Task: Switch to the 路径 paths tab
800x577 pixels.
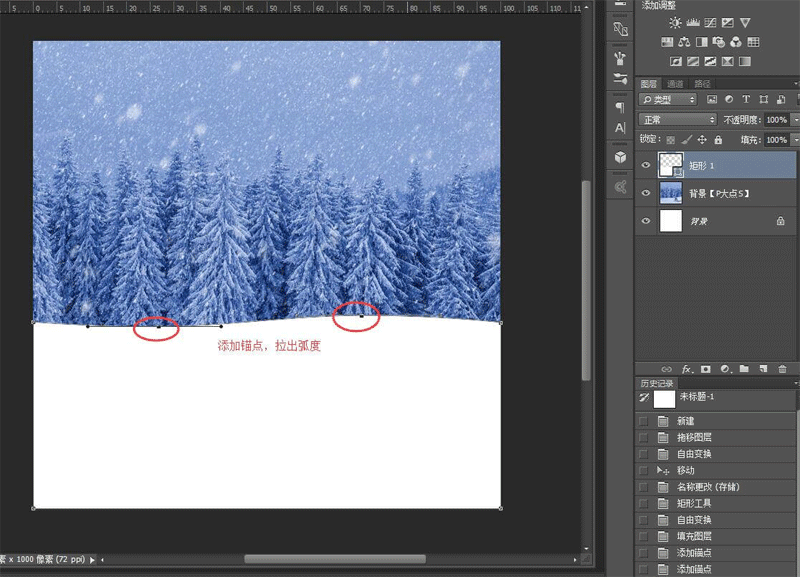Action: pyautogui.click(x=701, y=83)
